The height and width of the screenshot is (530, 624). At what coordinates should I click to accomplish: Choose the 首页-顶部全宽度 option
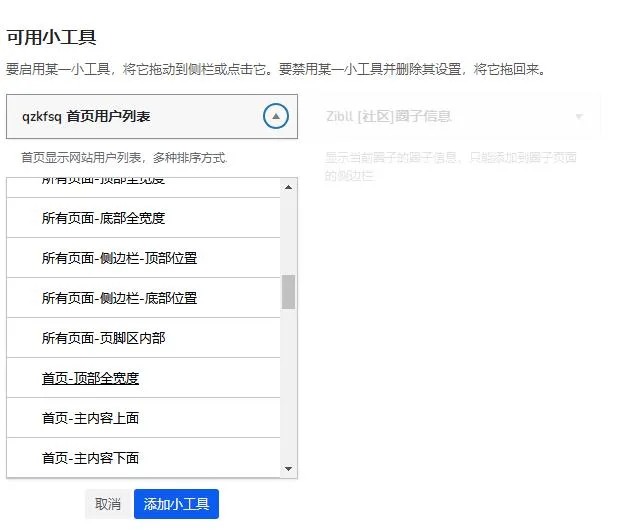[90, 378]
